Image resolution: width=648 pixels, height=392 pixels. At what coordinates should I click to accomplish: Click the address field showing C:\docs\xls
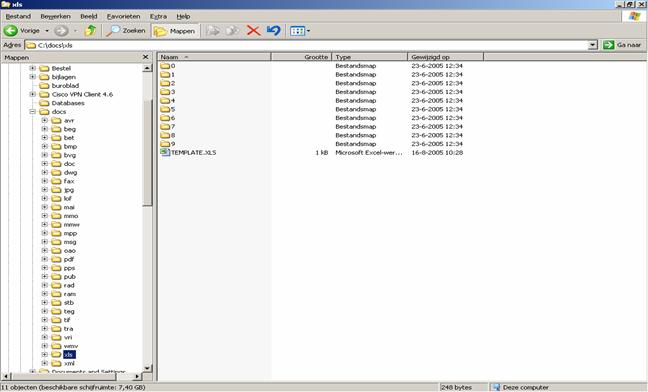coord(307,45)
